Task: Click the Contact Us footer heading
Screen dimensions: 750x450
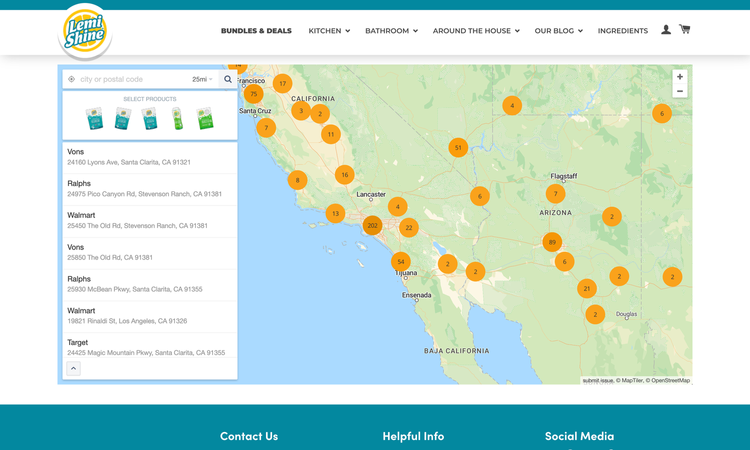Action: 249,436
